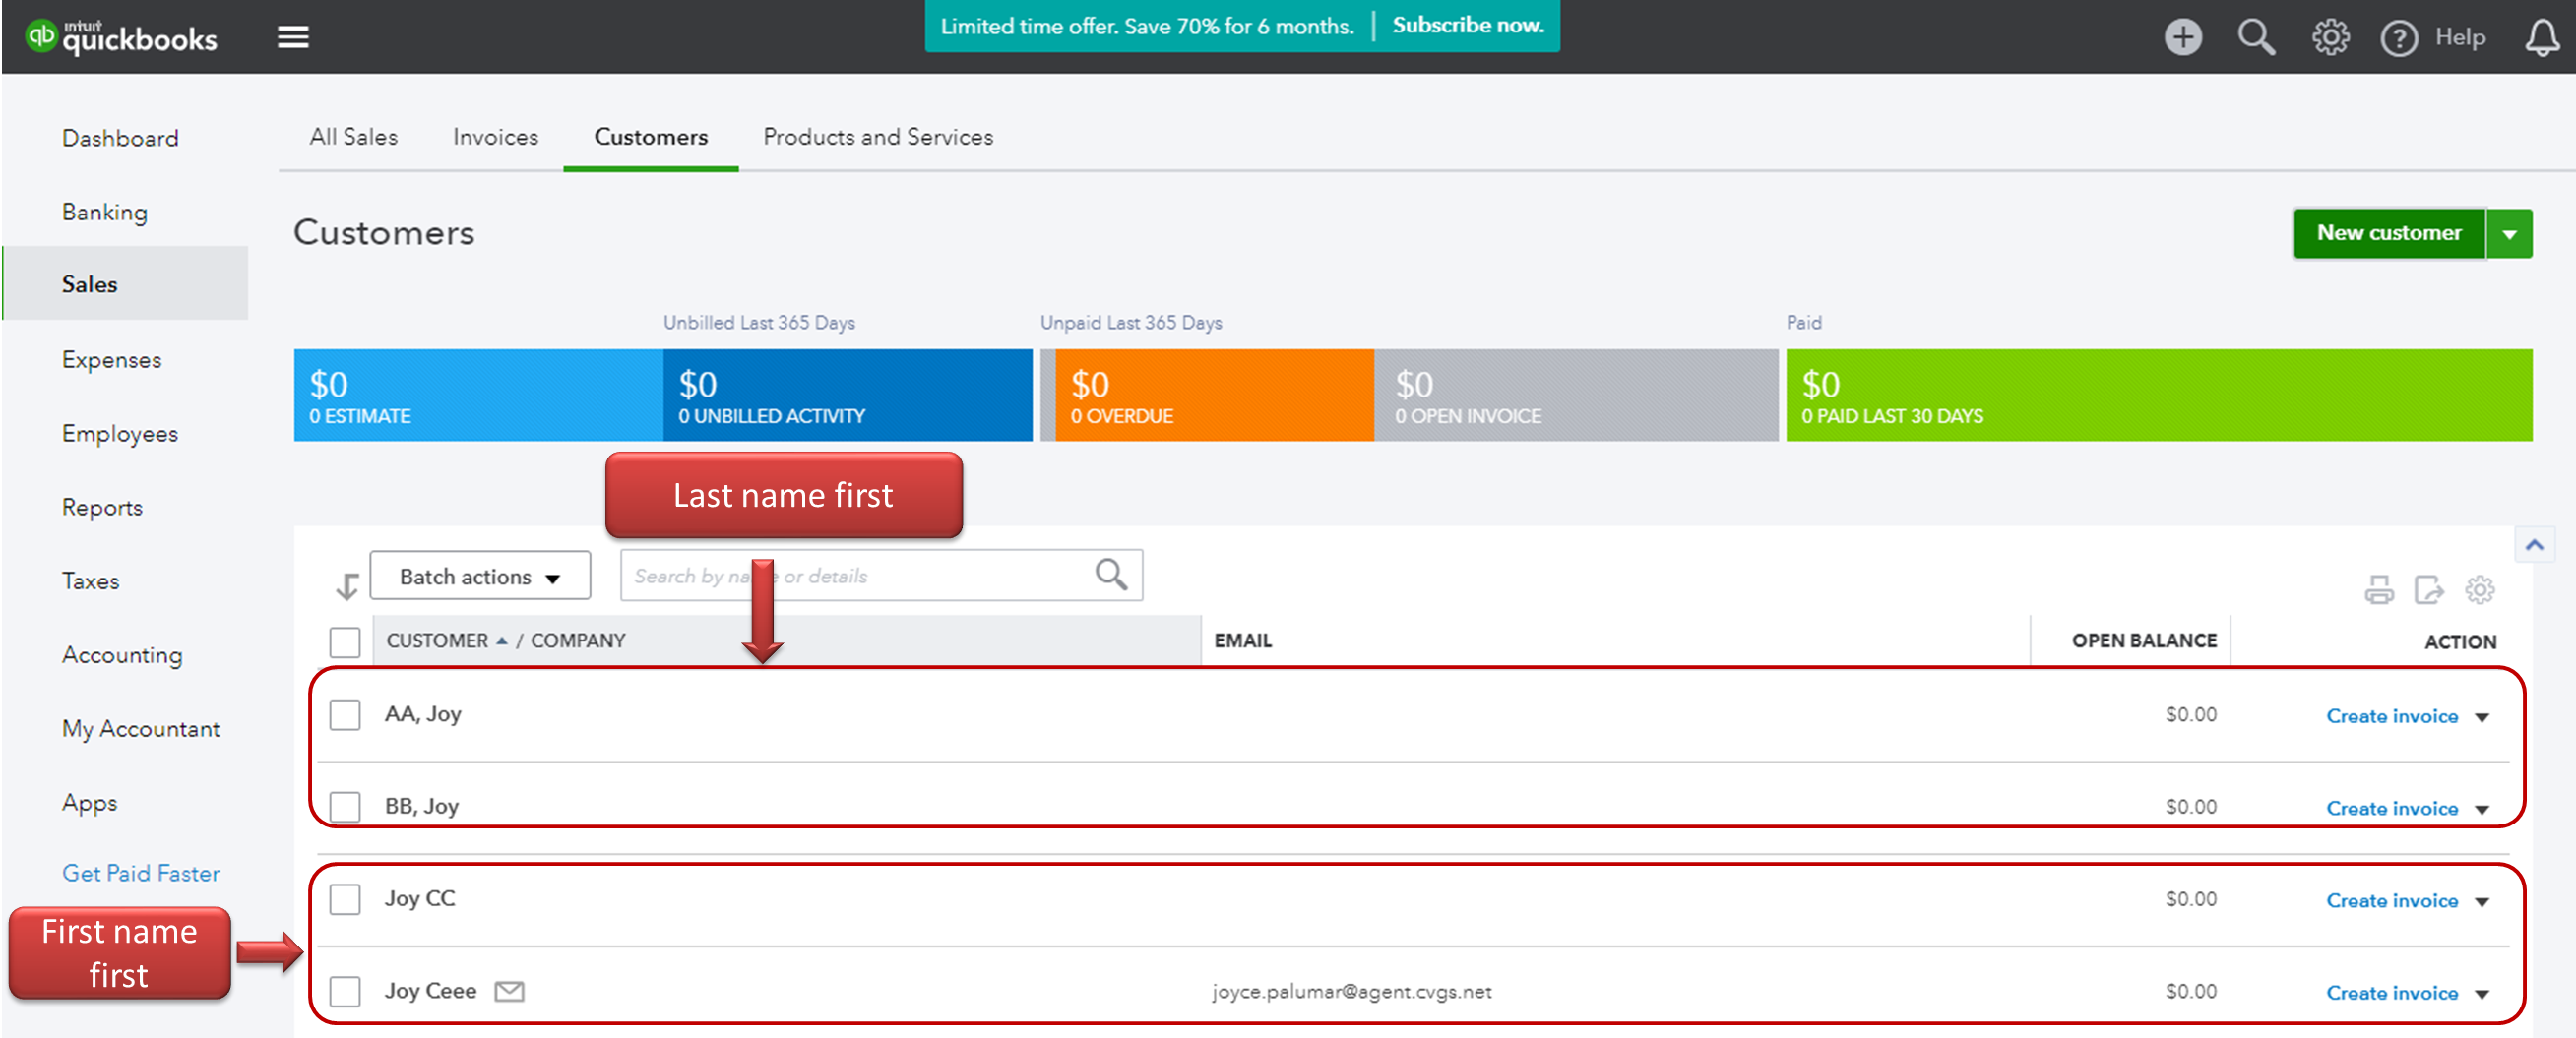The image size is (2576, 1038).
Task: Filter by the orange Overdue bar
Action: (1214, 395)
